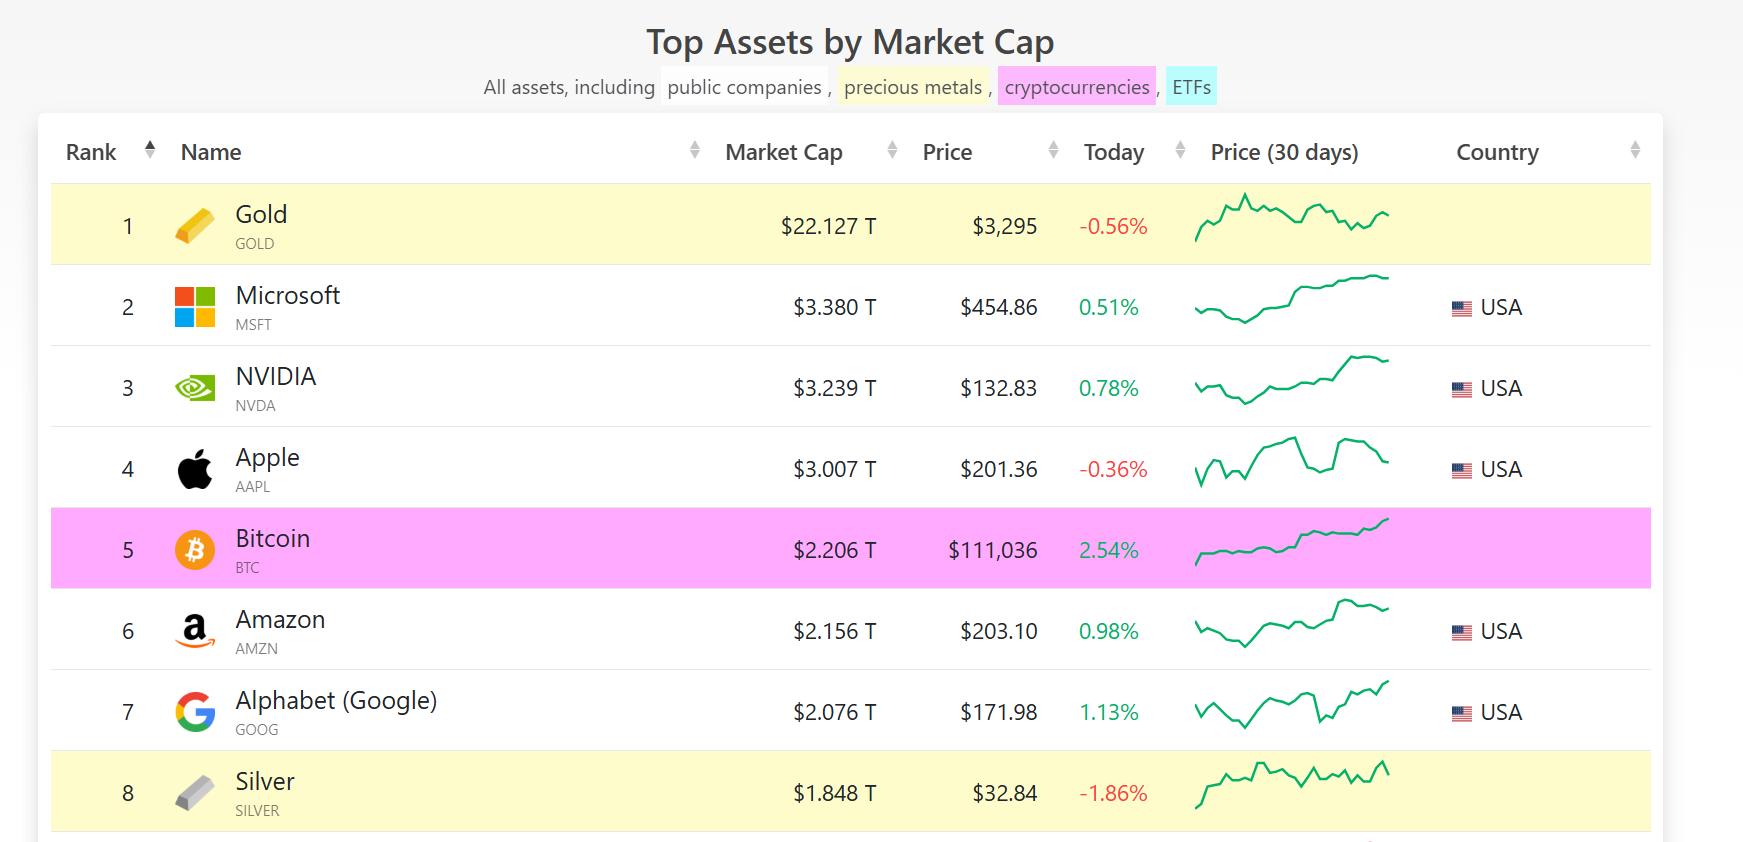The width and height of the screenshot is (1743, 842).
Task: Sort by Price column arrows
Action: (1053, 150)
